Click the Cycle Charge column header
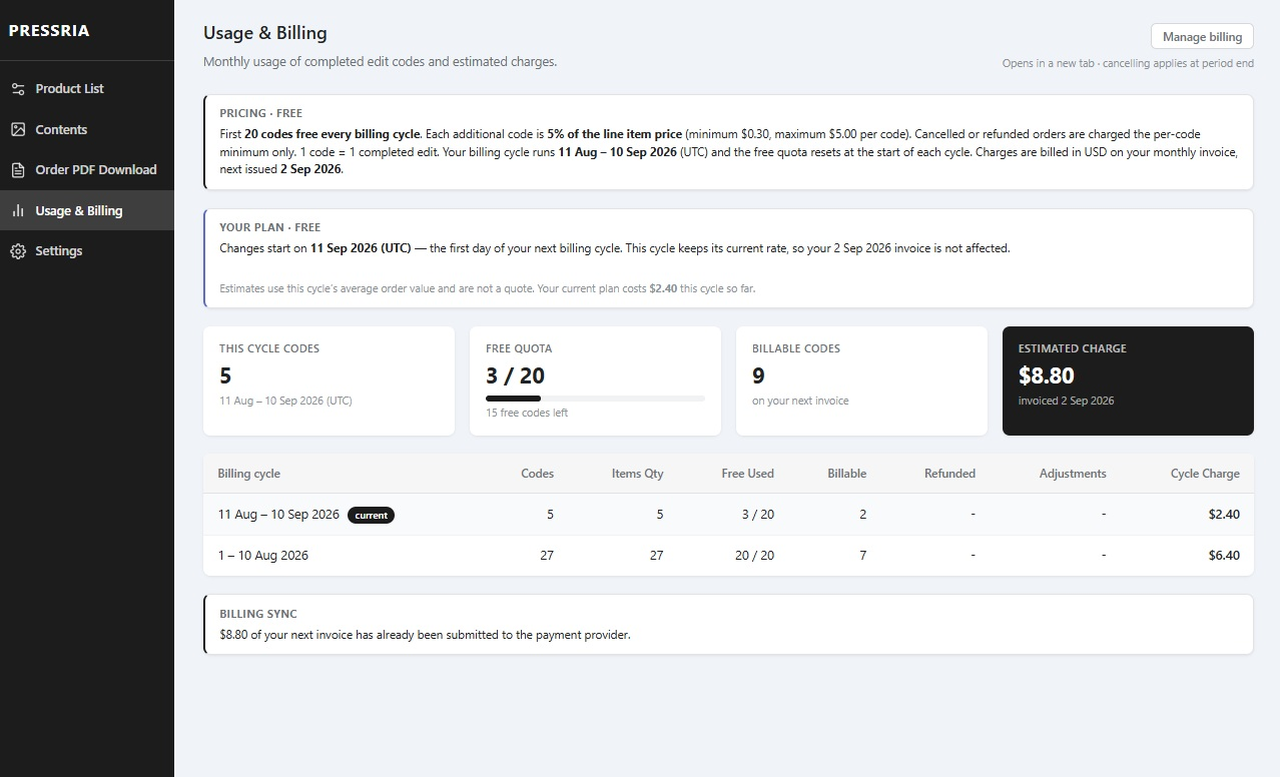This screenshot has height=777, width=1280. pos(1205,474)
